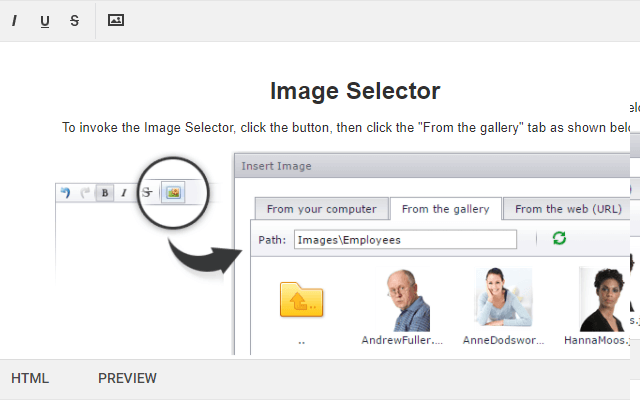The width and height of the screenshot is (640, 400).
Task: Click the "Image Selector" heading text
Action: click(355, 91)
